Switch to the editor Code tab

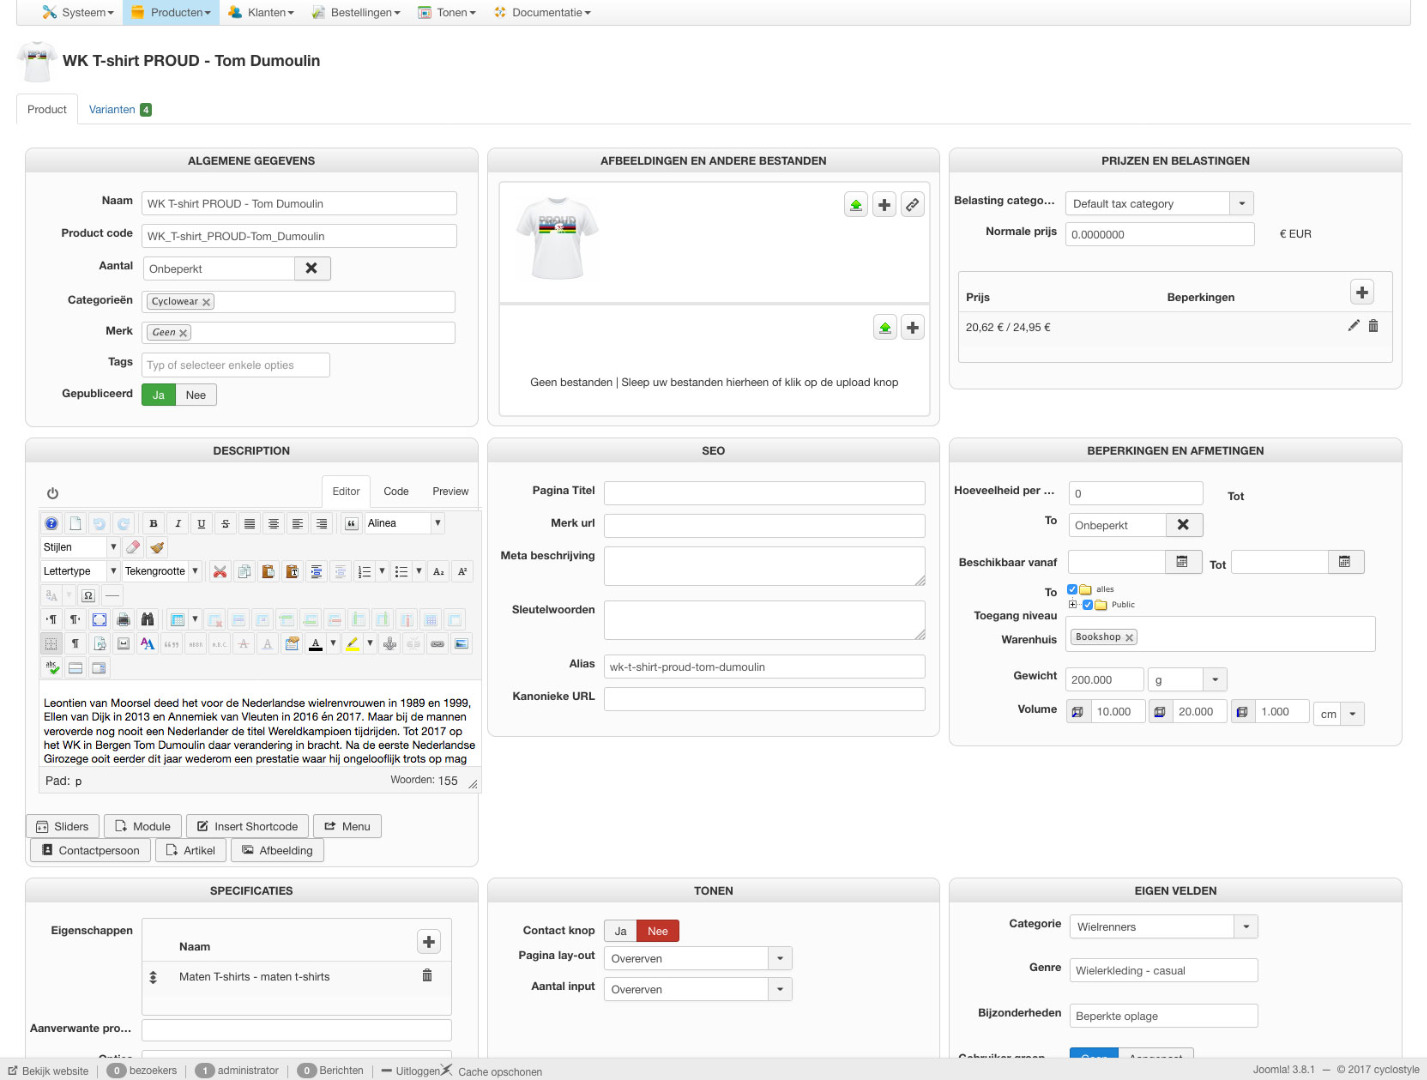tap(396, 491)
